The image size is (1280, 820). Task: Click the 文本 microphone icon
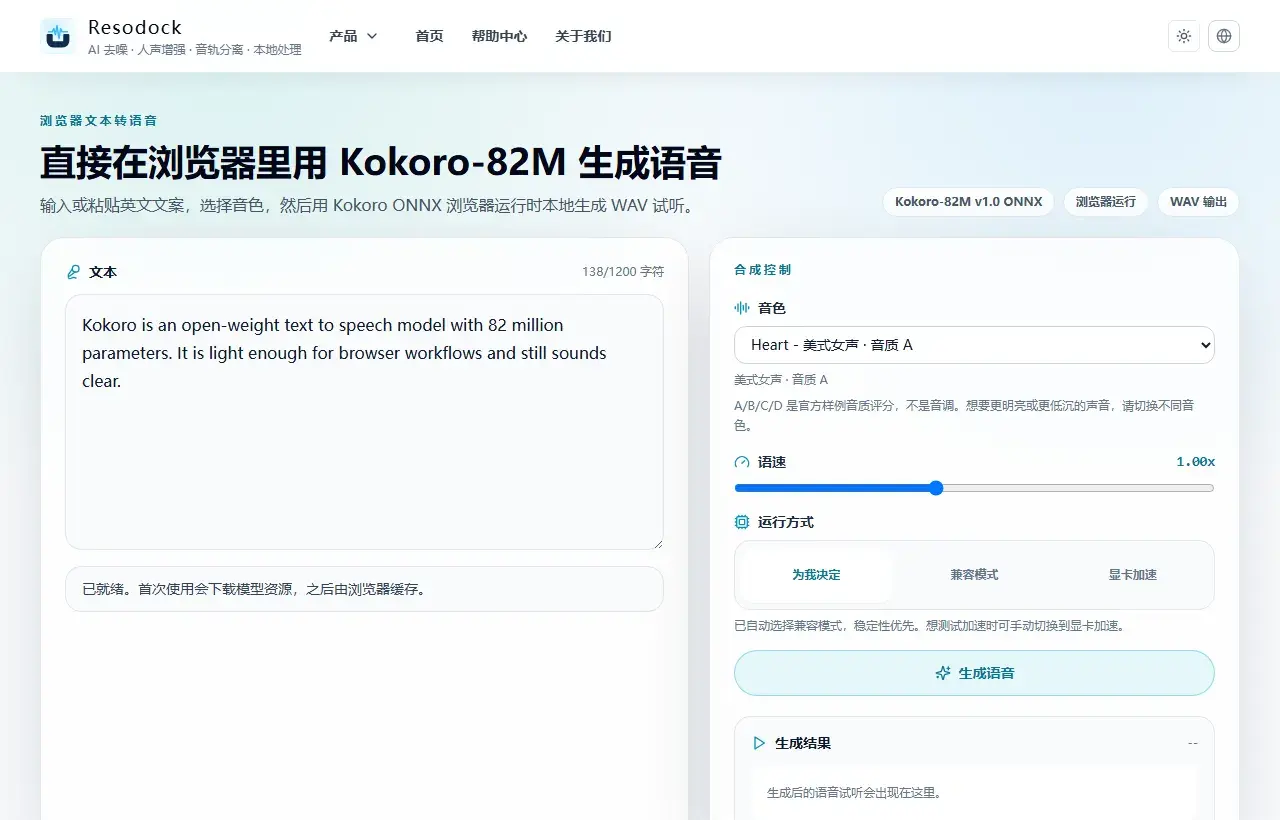point(73,272)
